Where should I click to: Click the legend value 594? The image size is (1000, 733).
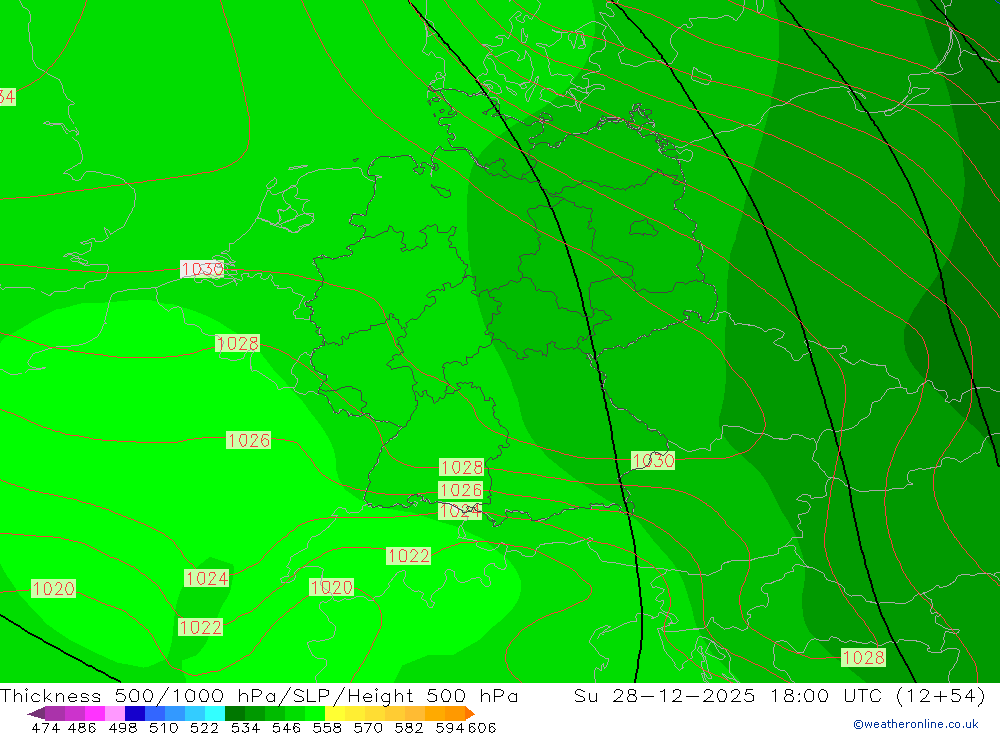[450, 728]
